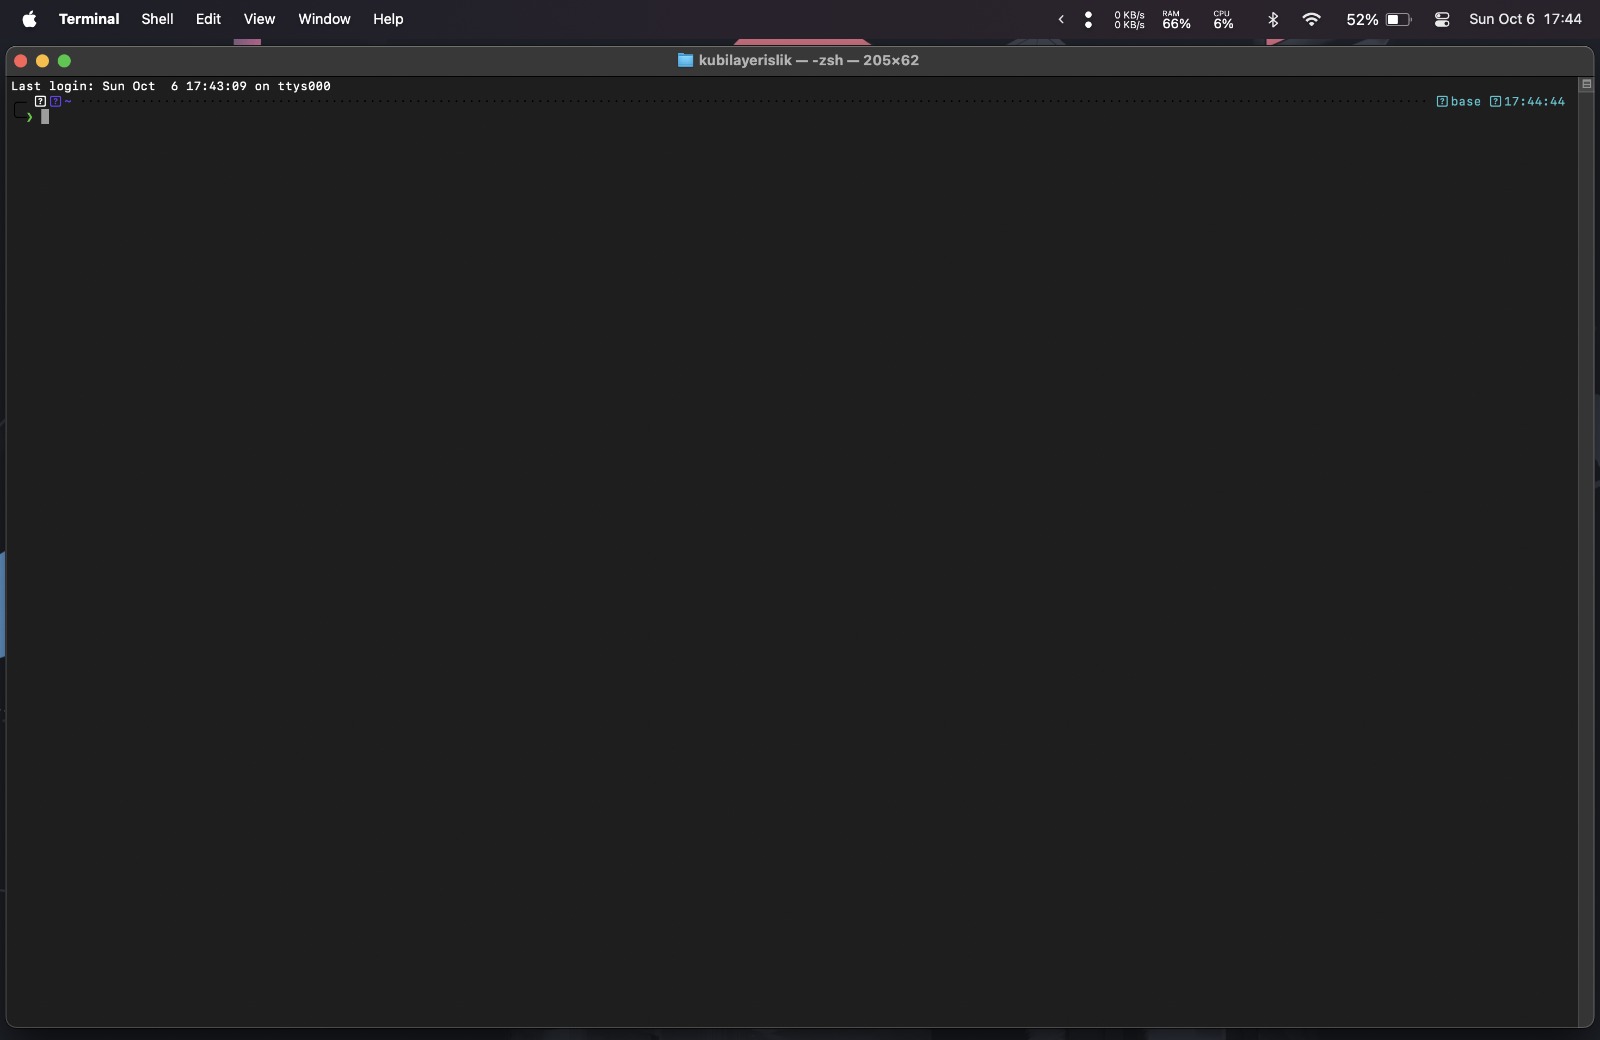Collapse menu bar icons with left chevron
The height and width of the screenshot is (1040, 1600).
tap(1061, 19)
